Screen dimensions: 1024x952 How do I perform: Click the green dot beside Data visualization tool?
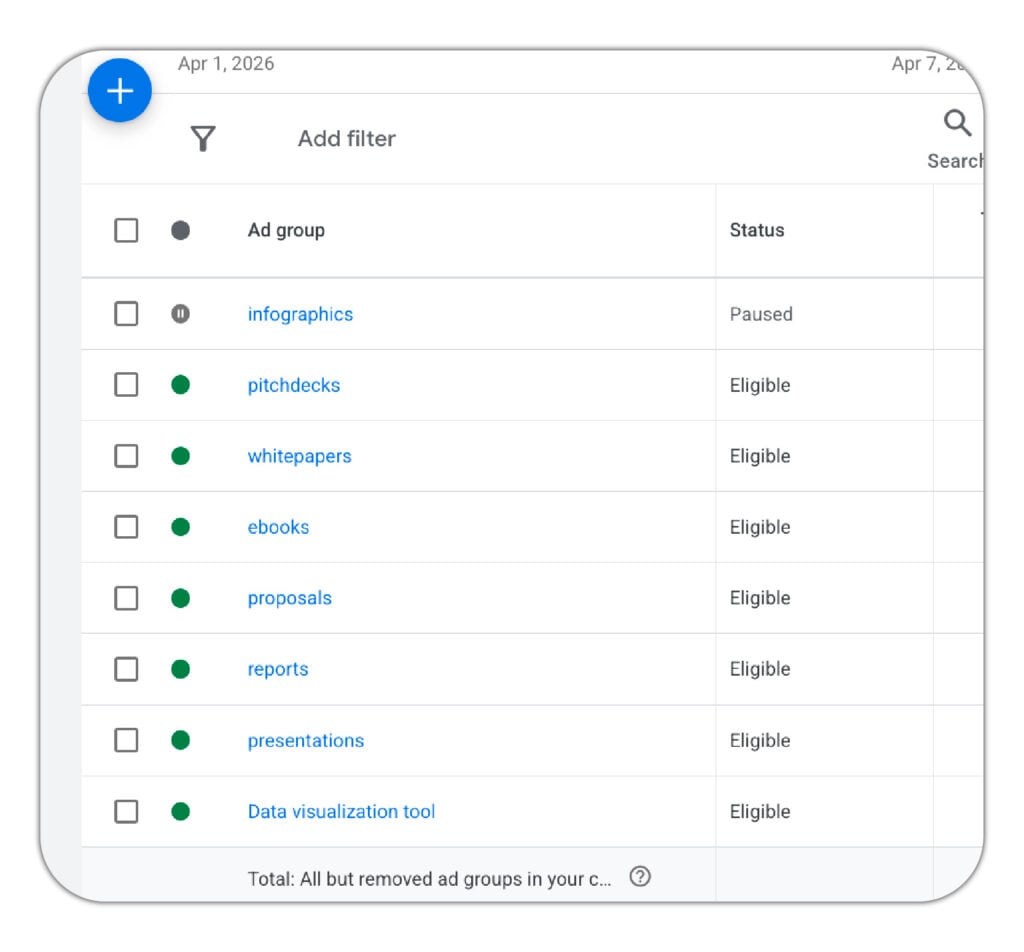[x=180, y=811]
